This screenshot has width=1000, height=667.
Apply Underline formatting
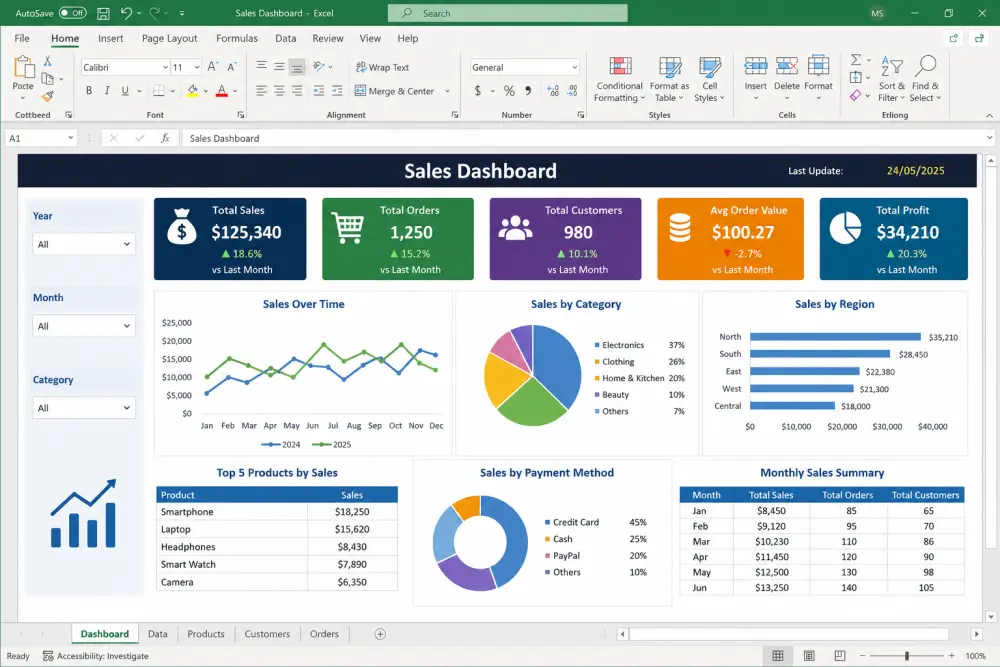coord(125,91)
